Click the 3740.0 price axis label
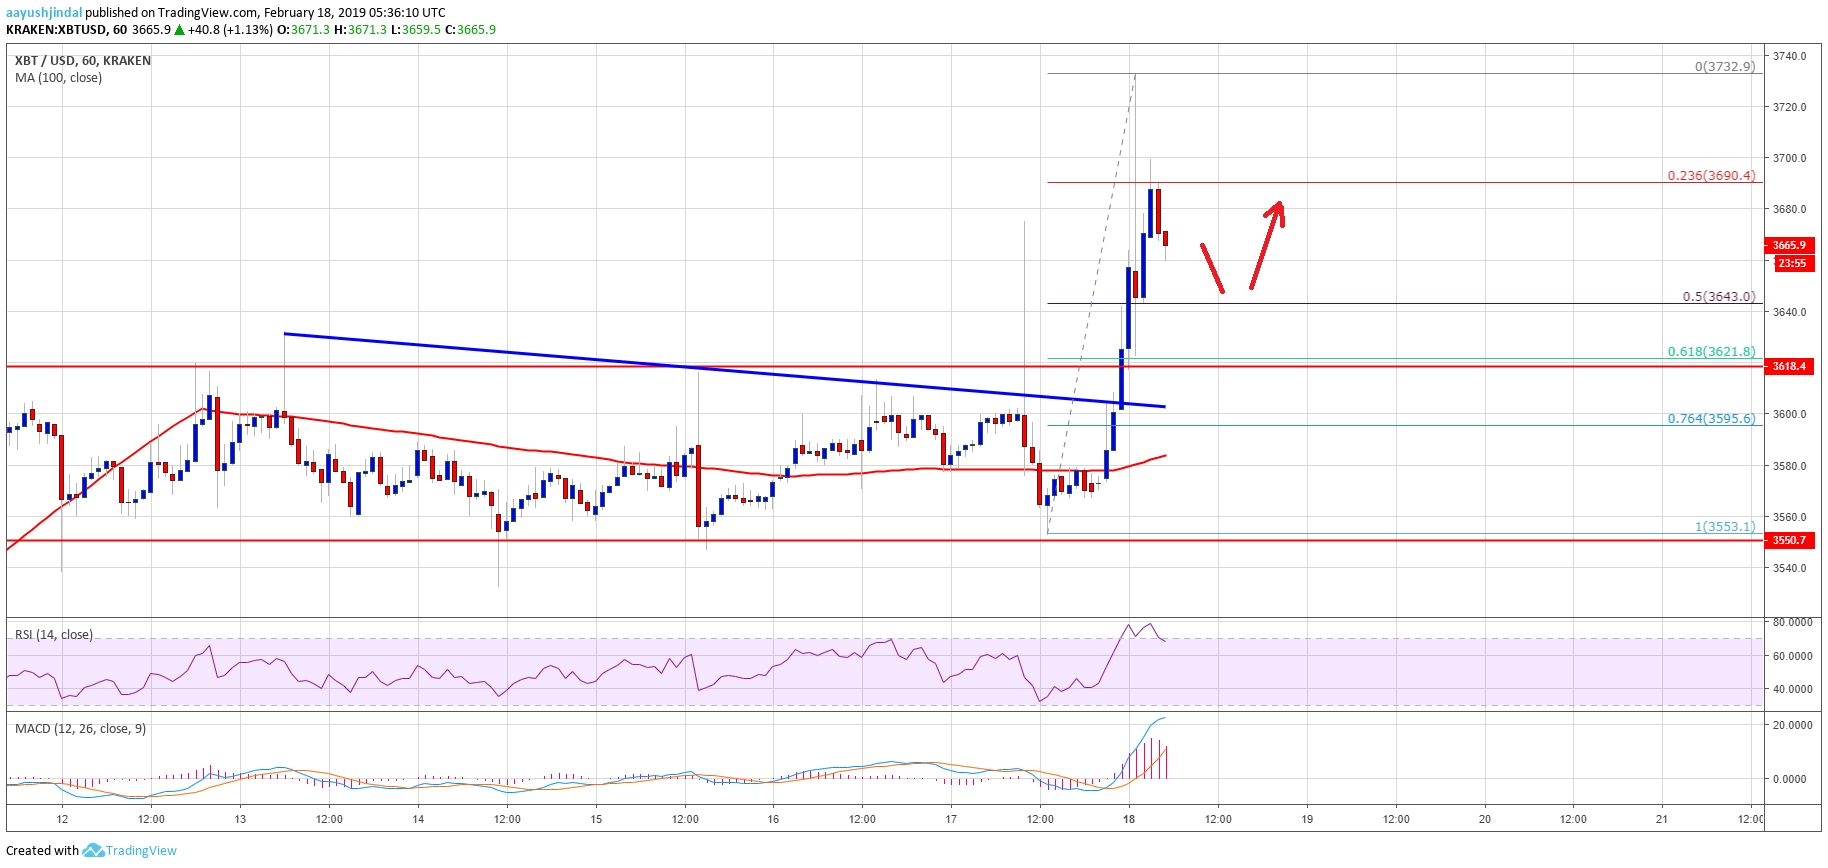Viewport: 1828px width, 868px height. [1790, 56]
